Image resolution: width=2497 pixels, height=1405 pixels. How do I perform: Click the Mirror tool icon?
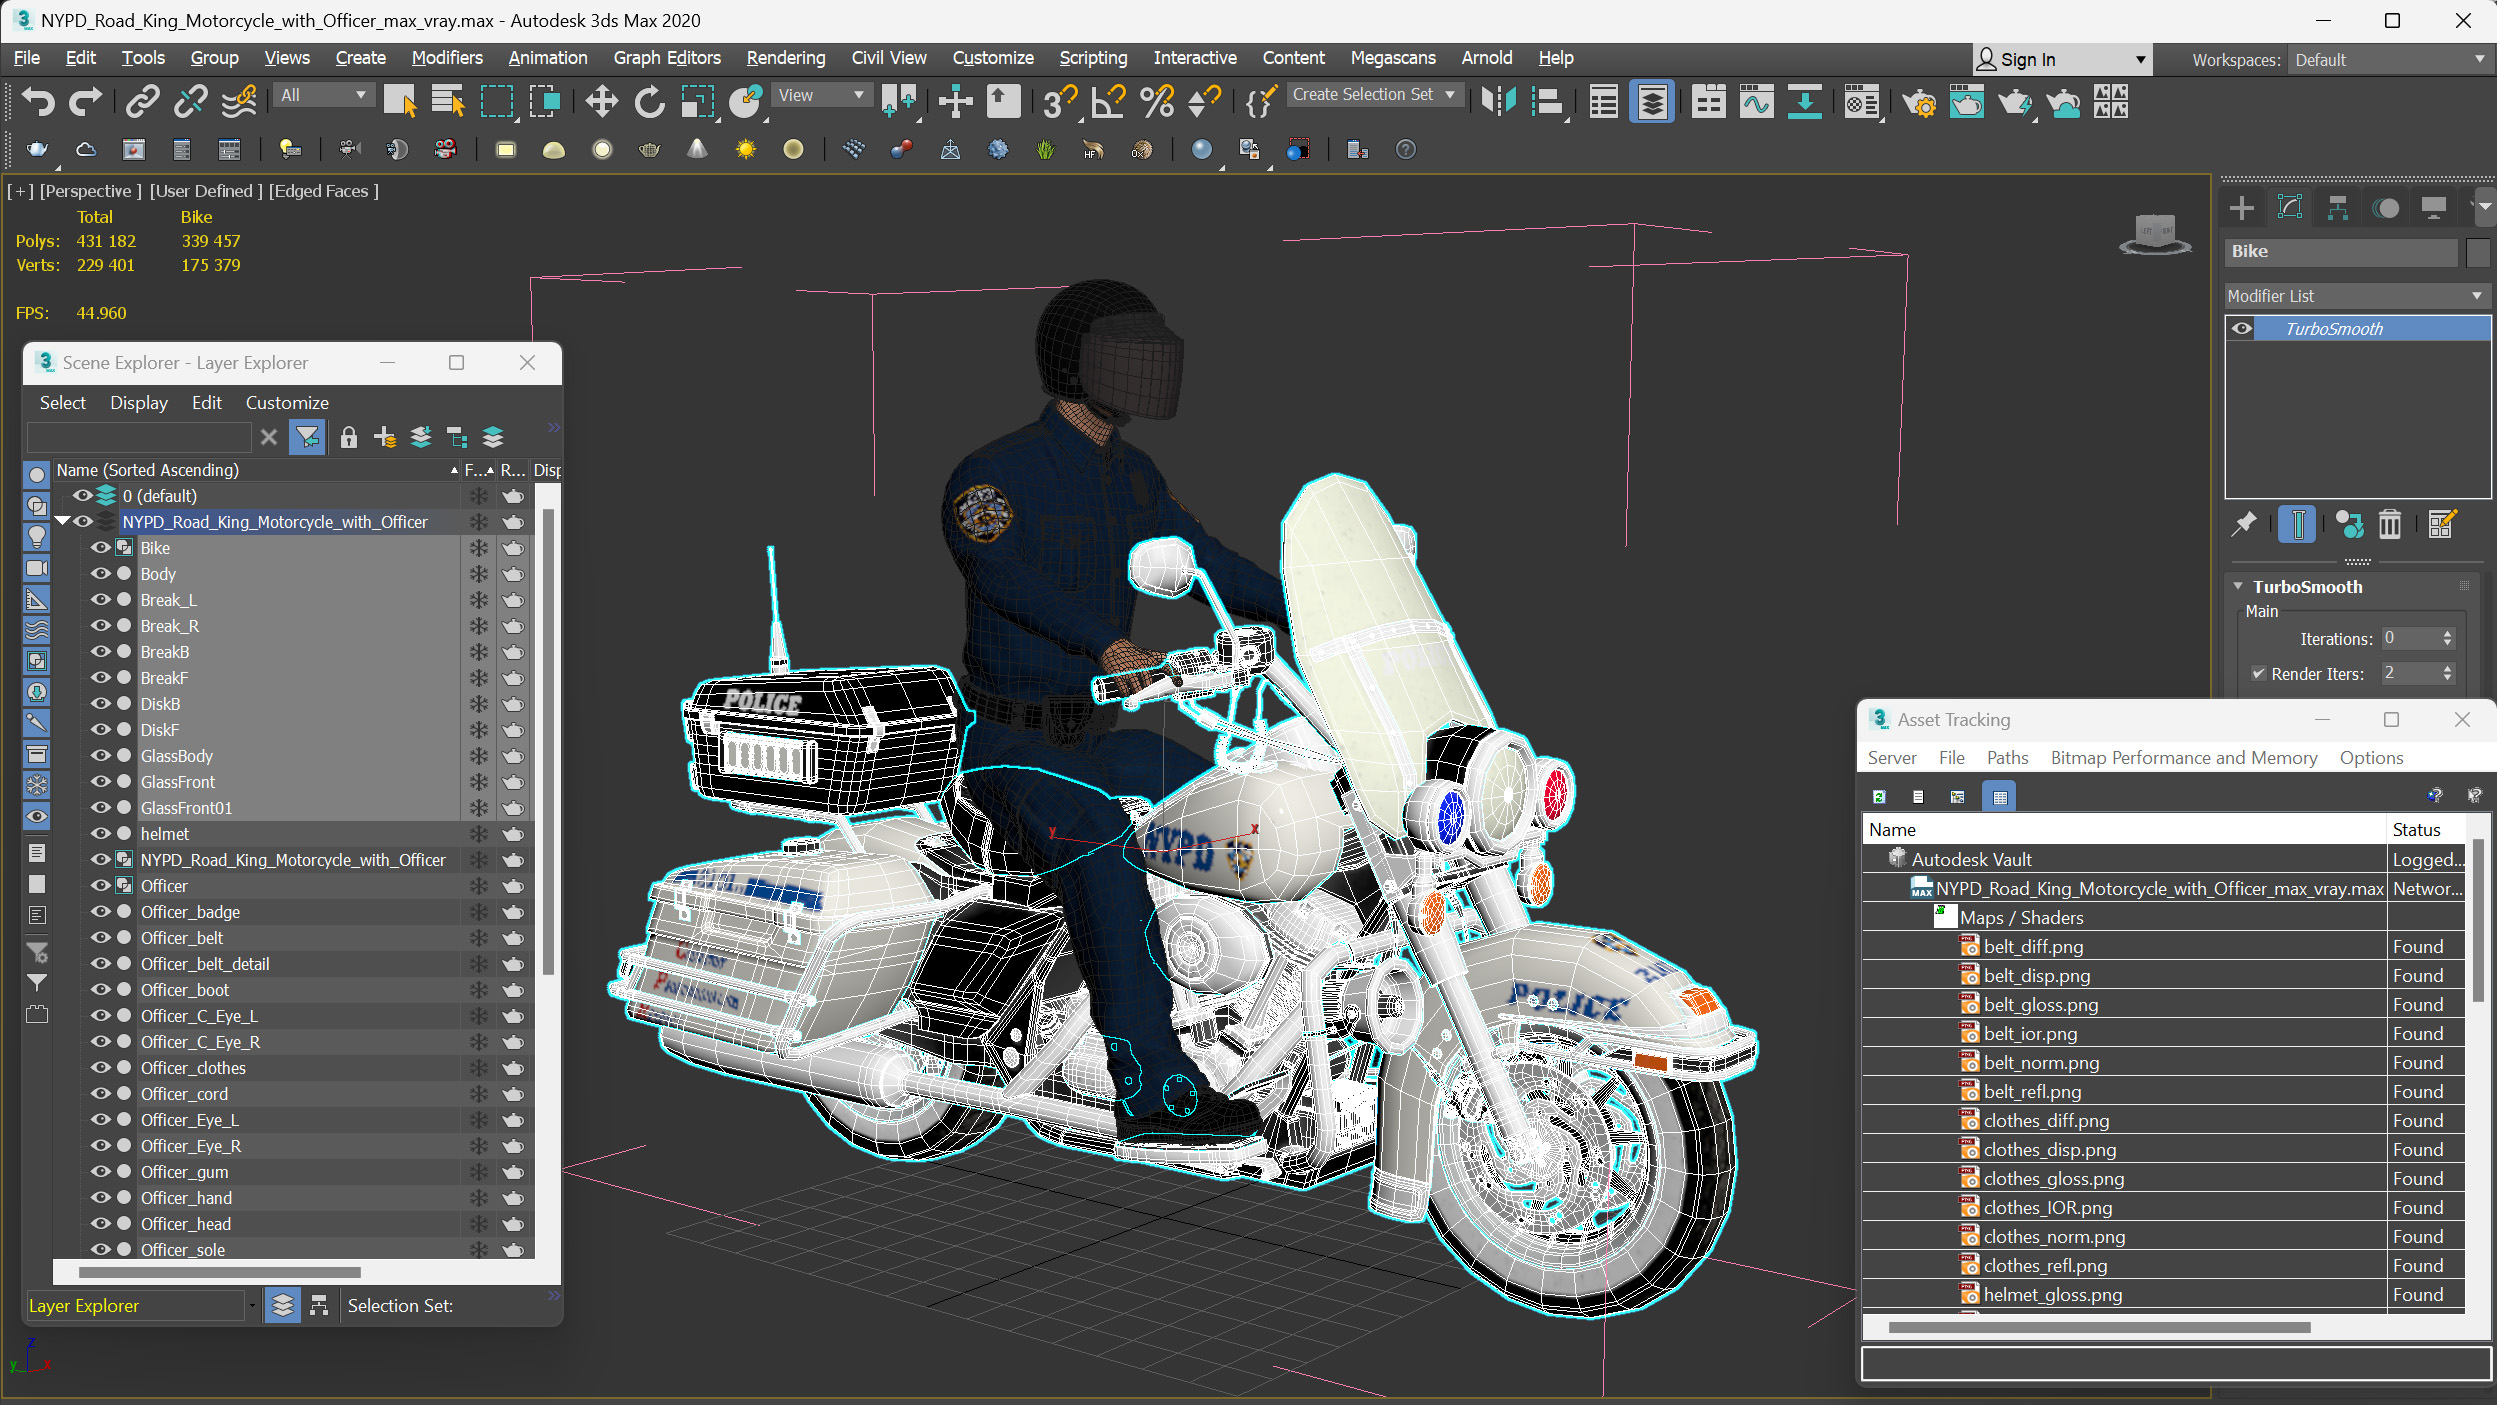click(x=1498, y=101)
